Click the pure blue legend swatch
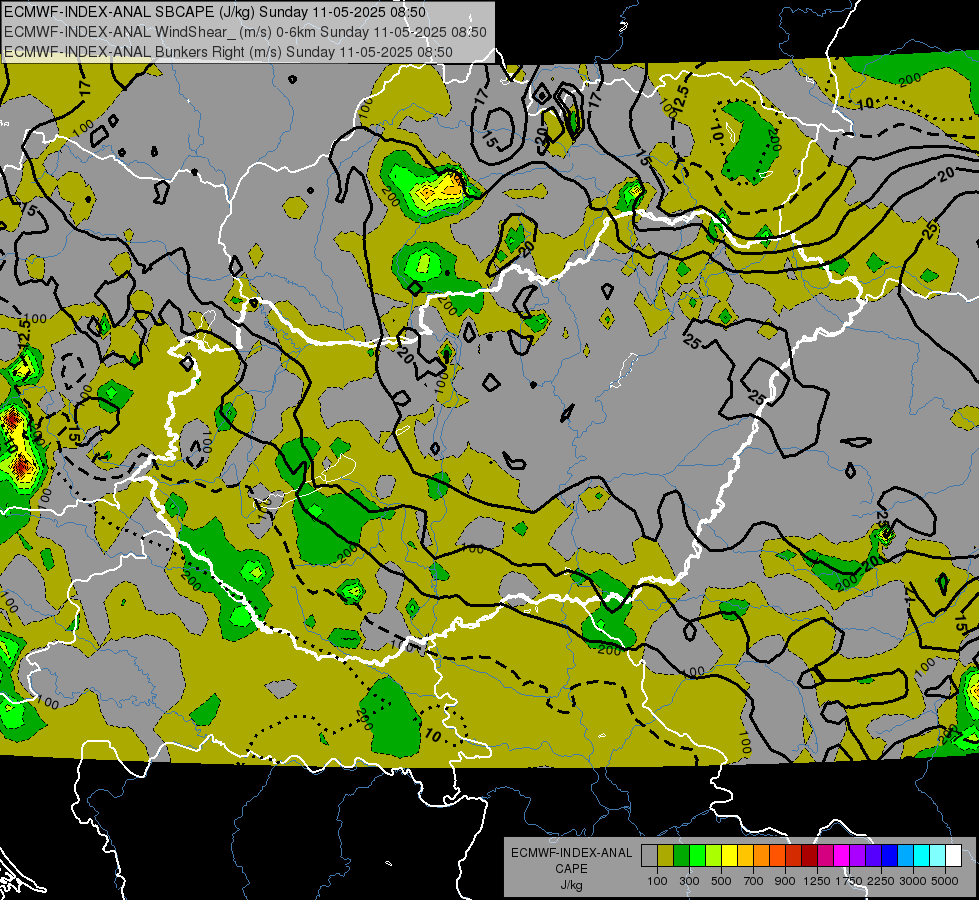The height and width of the screenshot is (900, 979). (890, 856)
